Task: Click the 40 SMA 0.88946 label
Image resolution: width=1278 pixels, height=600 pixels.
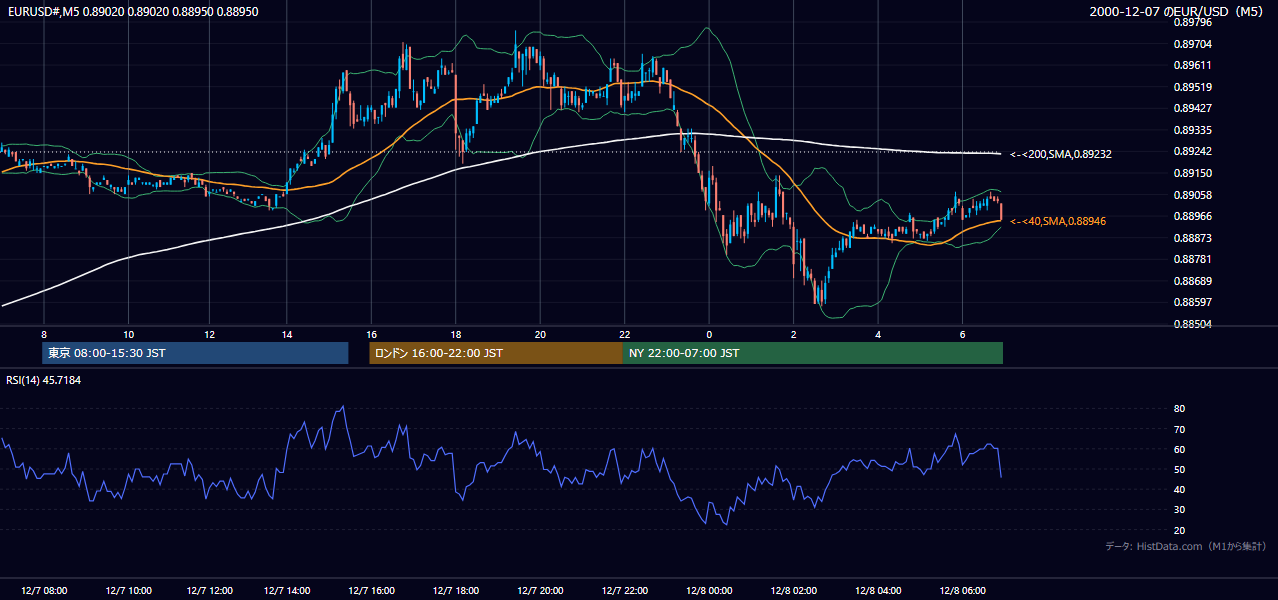Action: coord(1060,221)
